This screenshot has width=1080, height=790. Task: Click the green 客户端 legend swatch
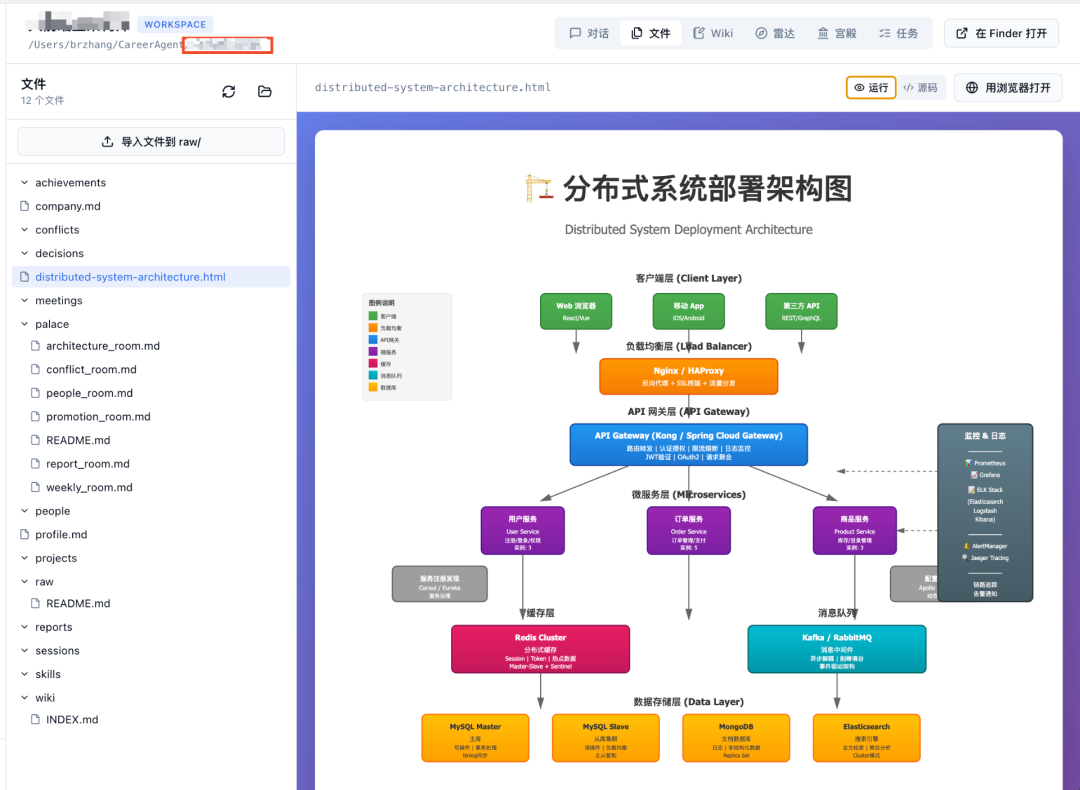click(x=373, y=316)
